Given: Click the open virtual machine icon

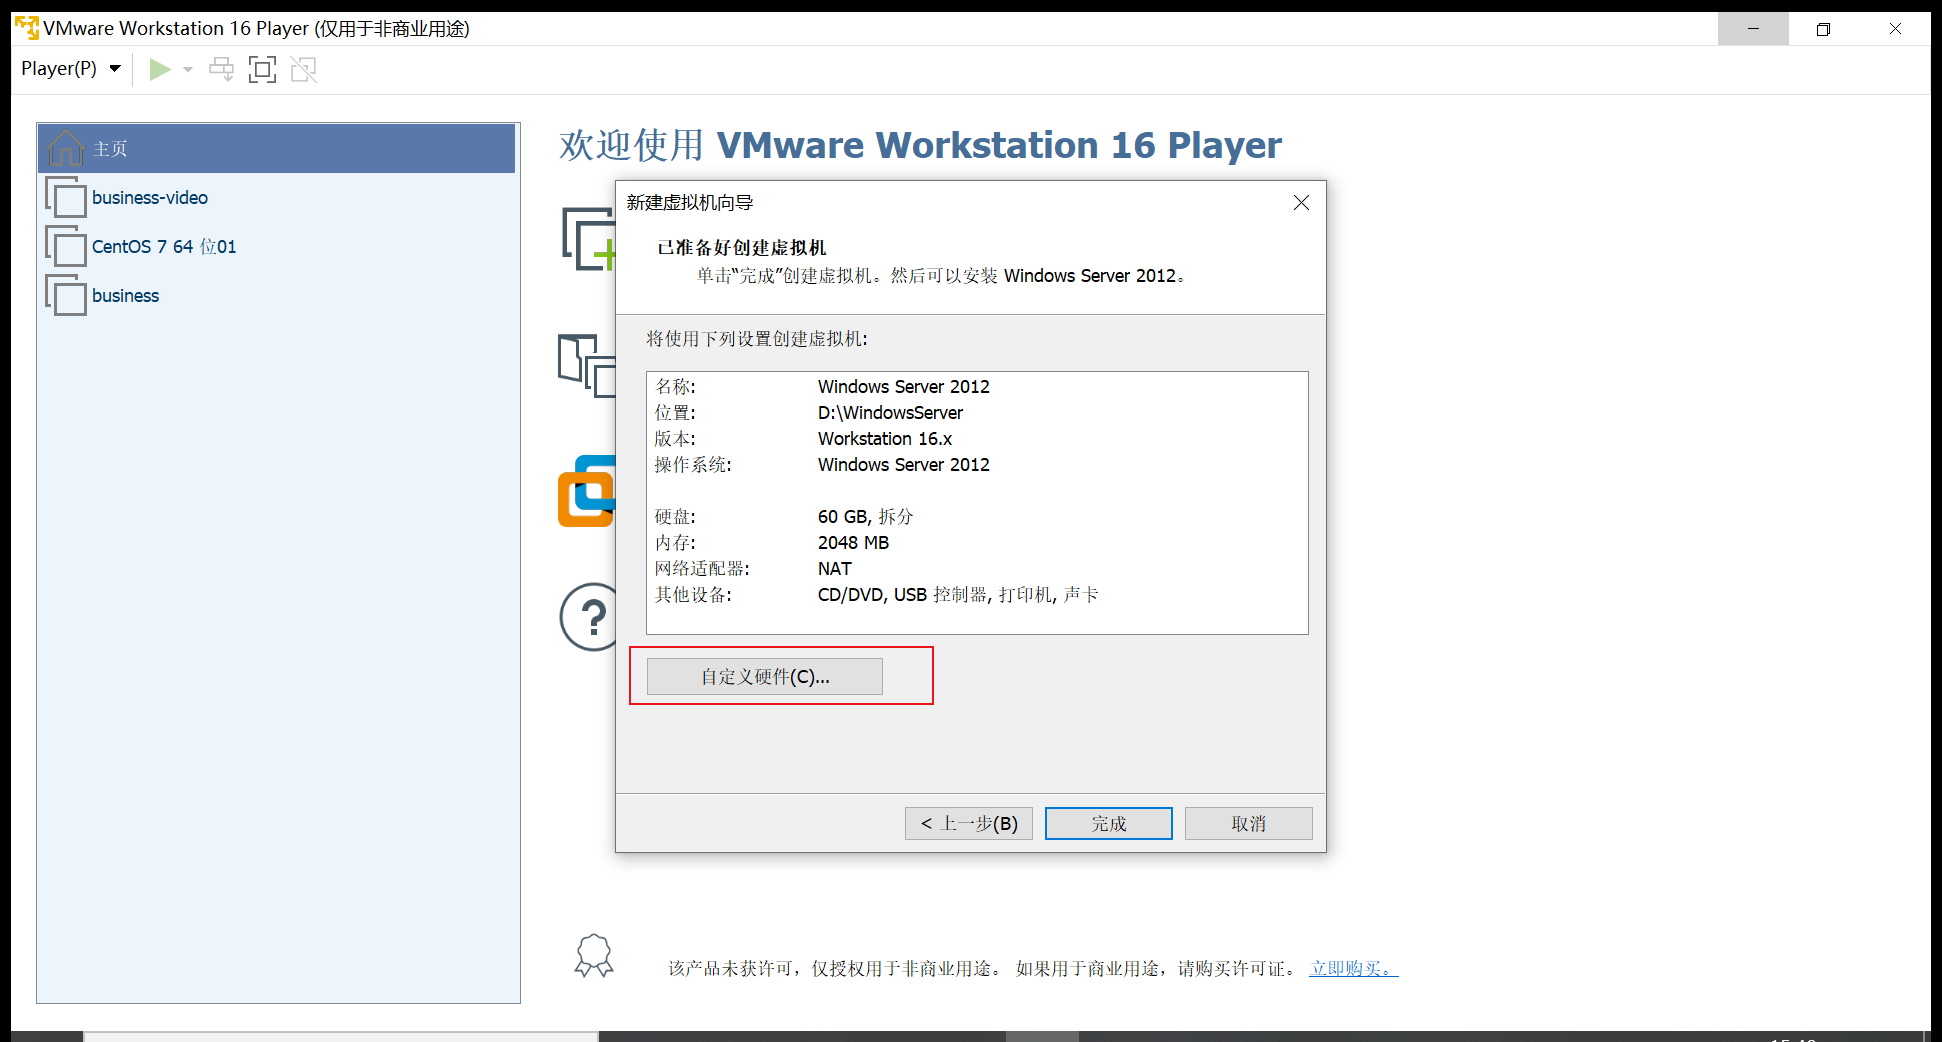Looking at the screenshot, I should click(x=585, y=366).
